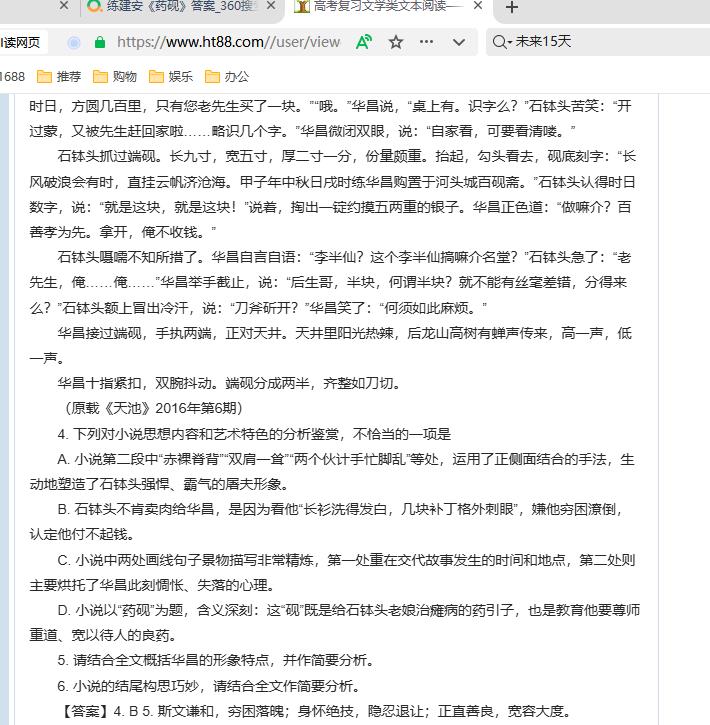Image resolution: width=710 pixels, height=725 pixels.
Task: Open the 办公 bookmarks folder
Action: 227,76
